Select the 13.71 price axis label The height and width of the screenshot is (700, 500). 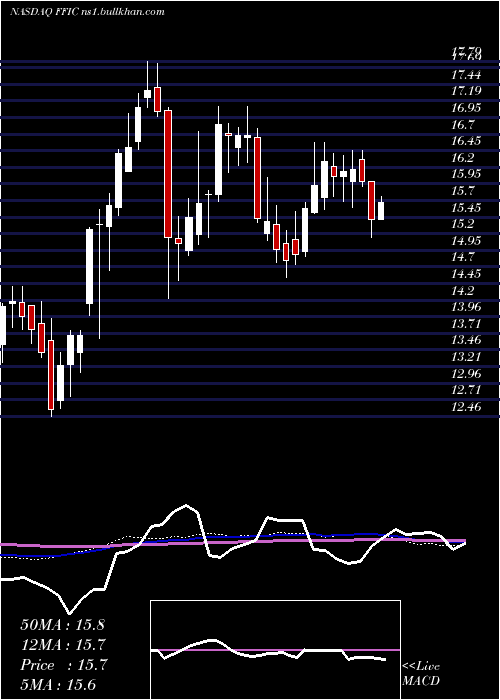coord(466,324)
